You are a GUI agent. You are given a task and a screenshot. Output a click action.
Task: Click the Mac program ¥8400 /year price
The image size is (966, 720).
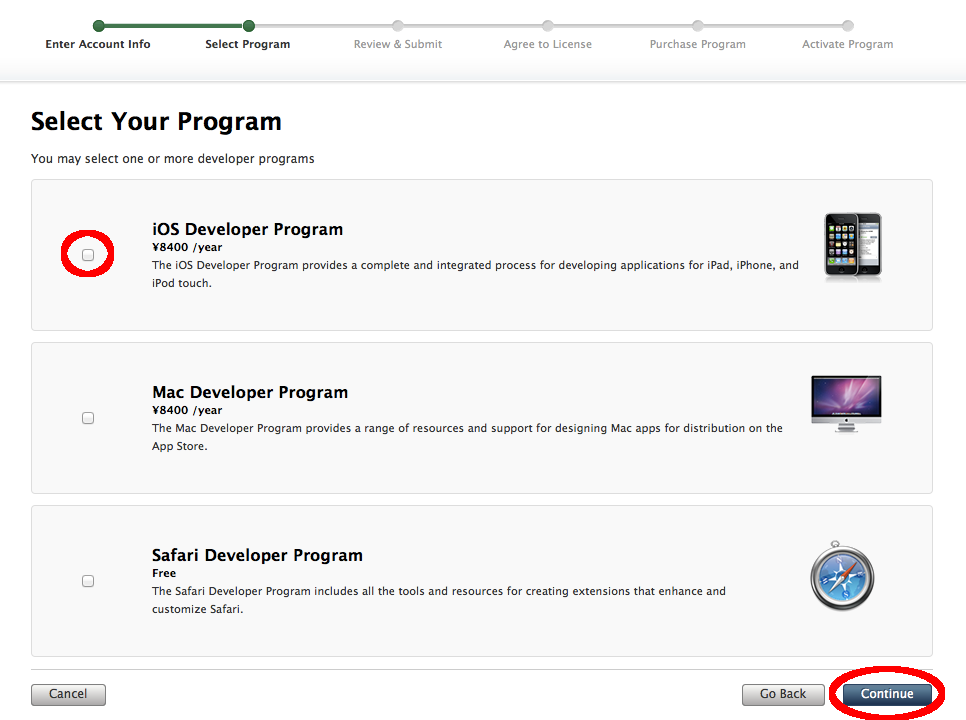(x=187, y=410)
